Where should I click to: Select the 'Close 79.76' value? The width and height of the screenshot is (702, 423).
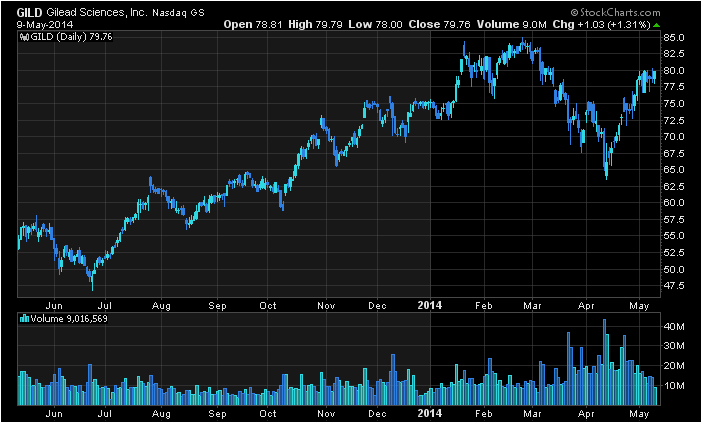[x=440, y=25]
